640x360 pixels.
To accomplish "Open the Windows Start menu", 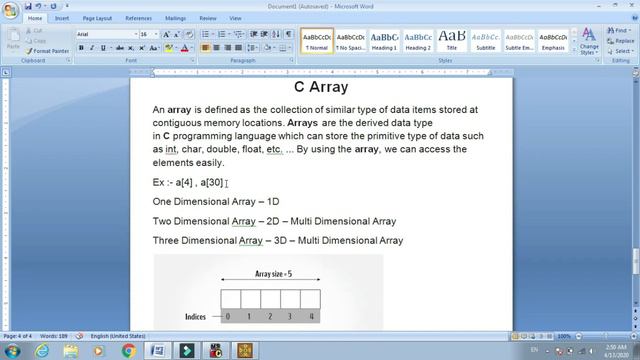I will (x=12, y=351).
